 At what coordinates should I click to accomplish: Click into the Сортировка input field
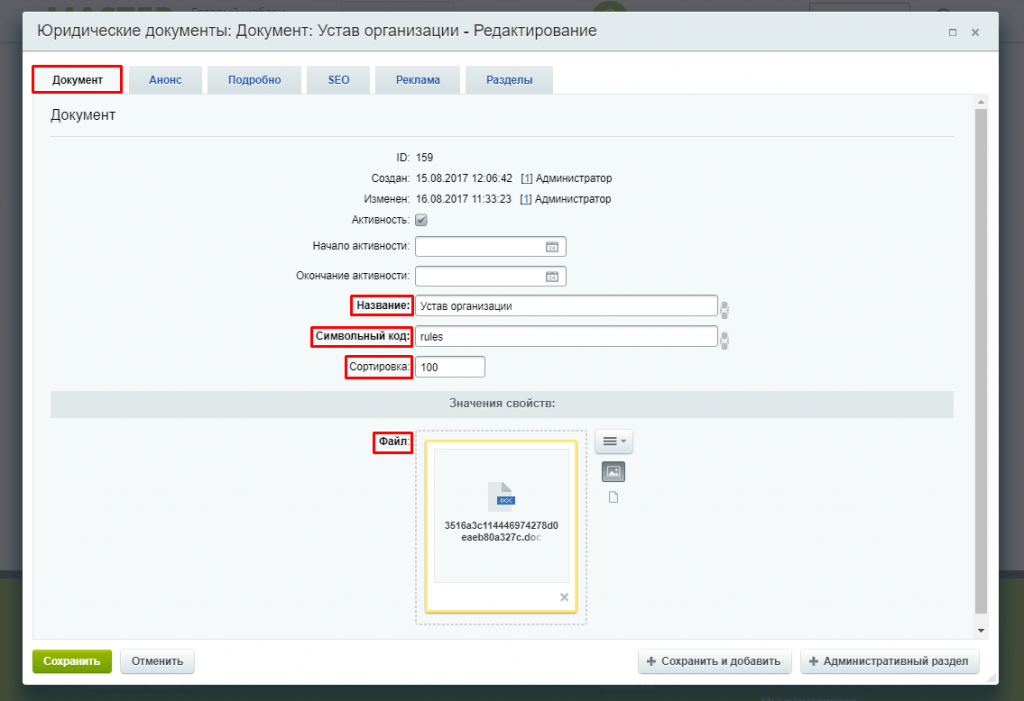pos(450,367)
